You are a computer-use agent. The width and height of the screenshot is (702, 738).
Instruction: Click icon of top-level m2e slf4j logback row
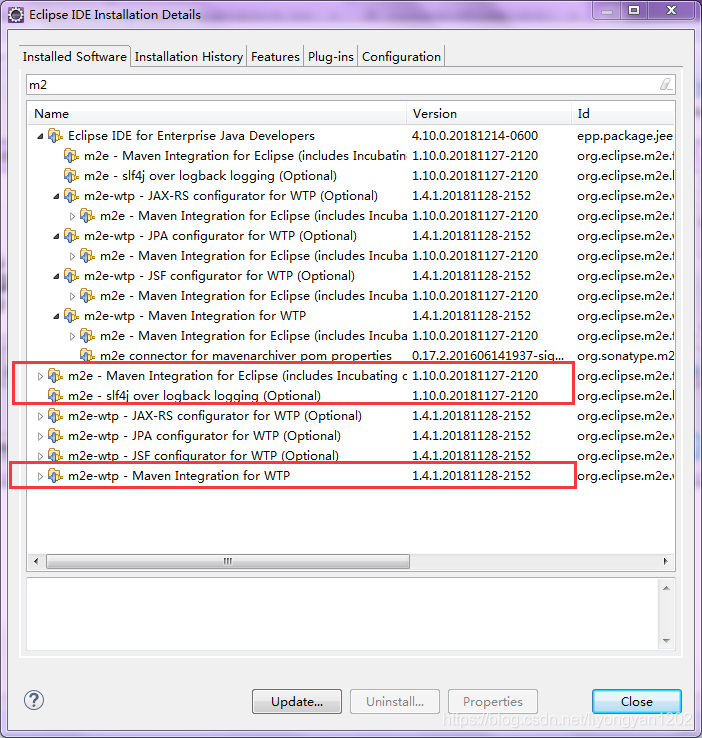(56, 396)
